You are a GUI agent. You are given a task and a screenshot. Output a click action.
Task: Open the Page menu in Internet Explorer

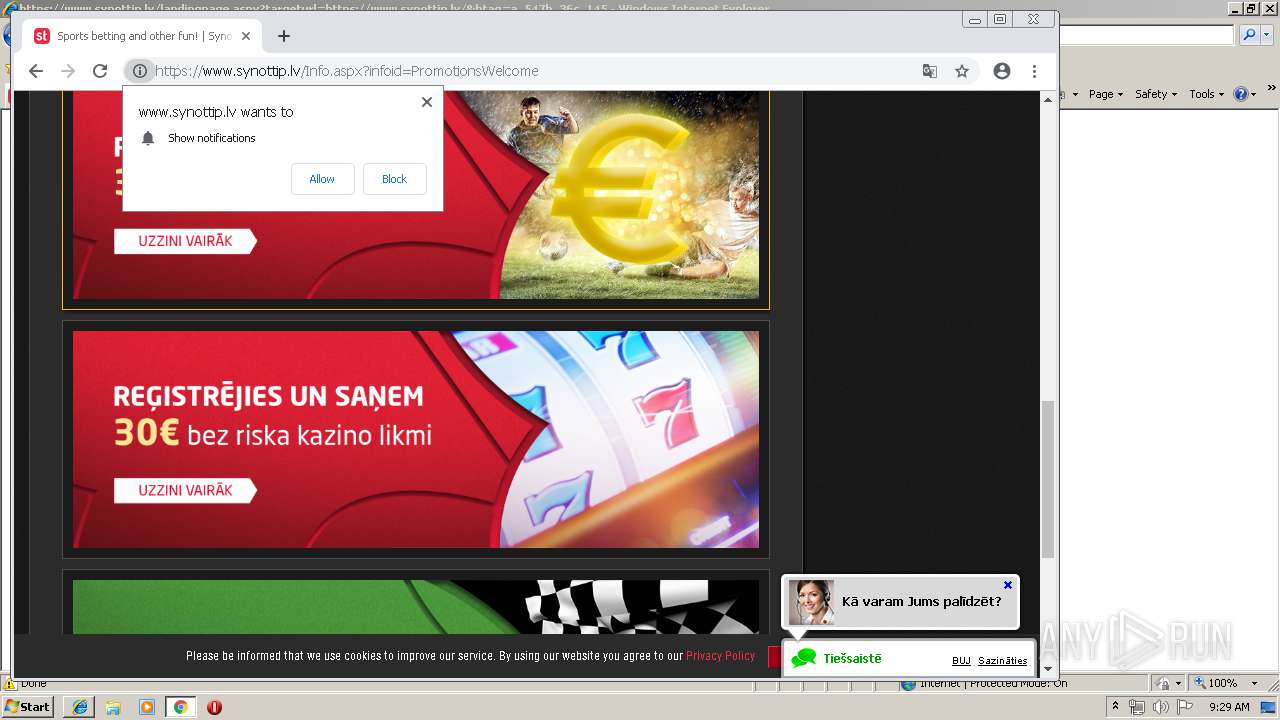(x=1105, y=94)
